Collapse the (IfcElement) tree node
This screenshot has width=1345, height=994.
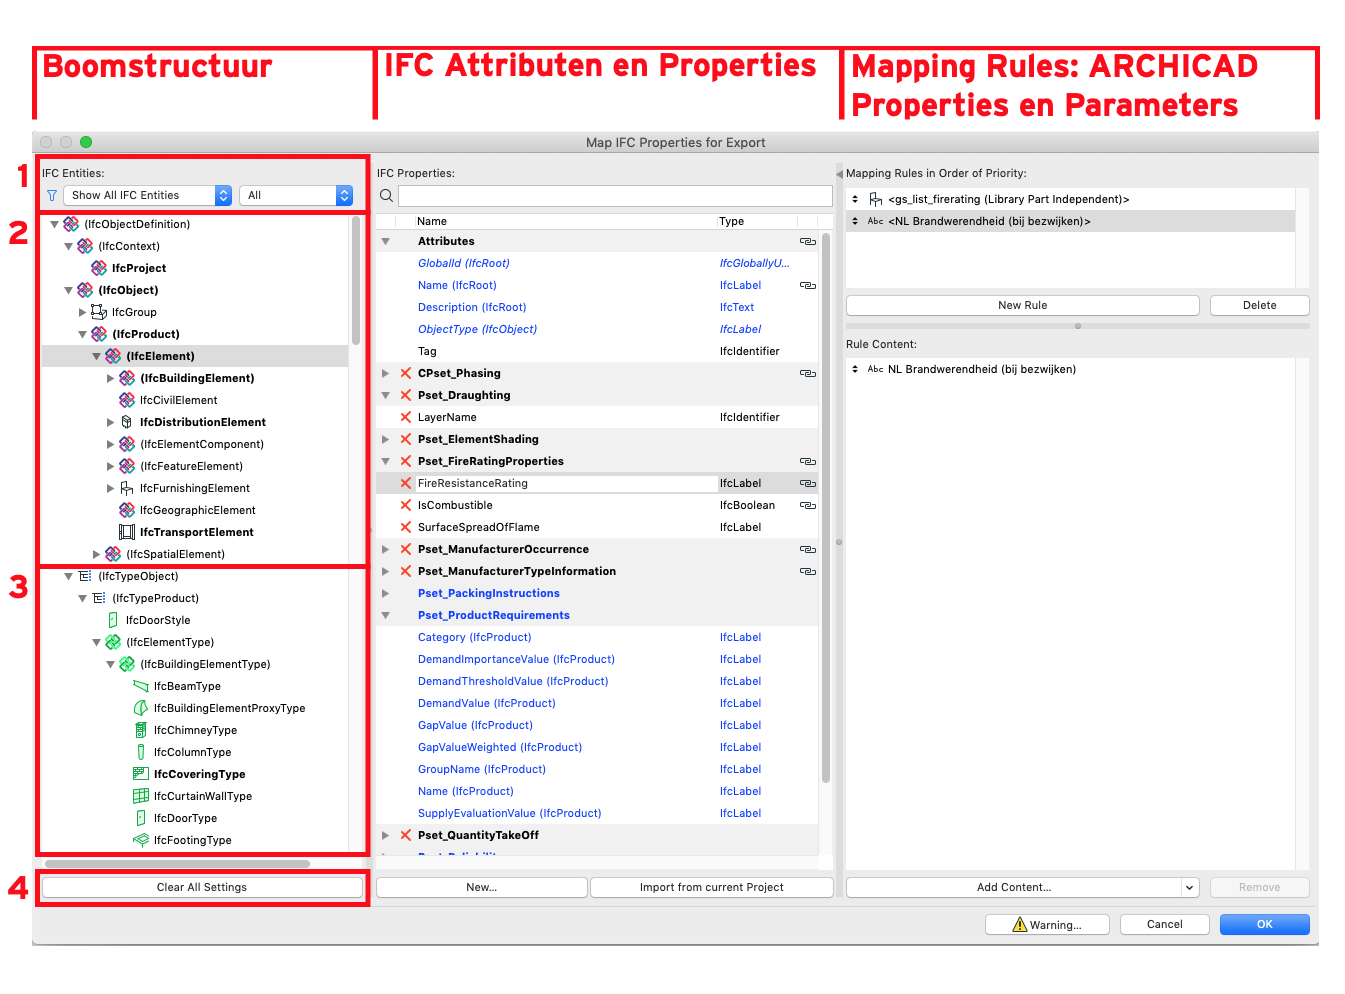click(97, 356)
